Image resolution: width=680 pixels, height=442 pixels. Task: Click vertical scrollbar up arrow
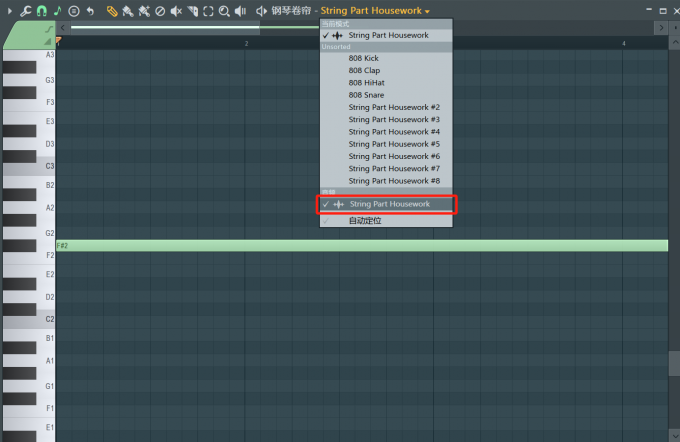[x=675, y=43]
